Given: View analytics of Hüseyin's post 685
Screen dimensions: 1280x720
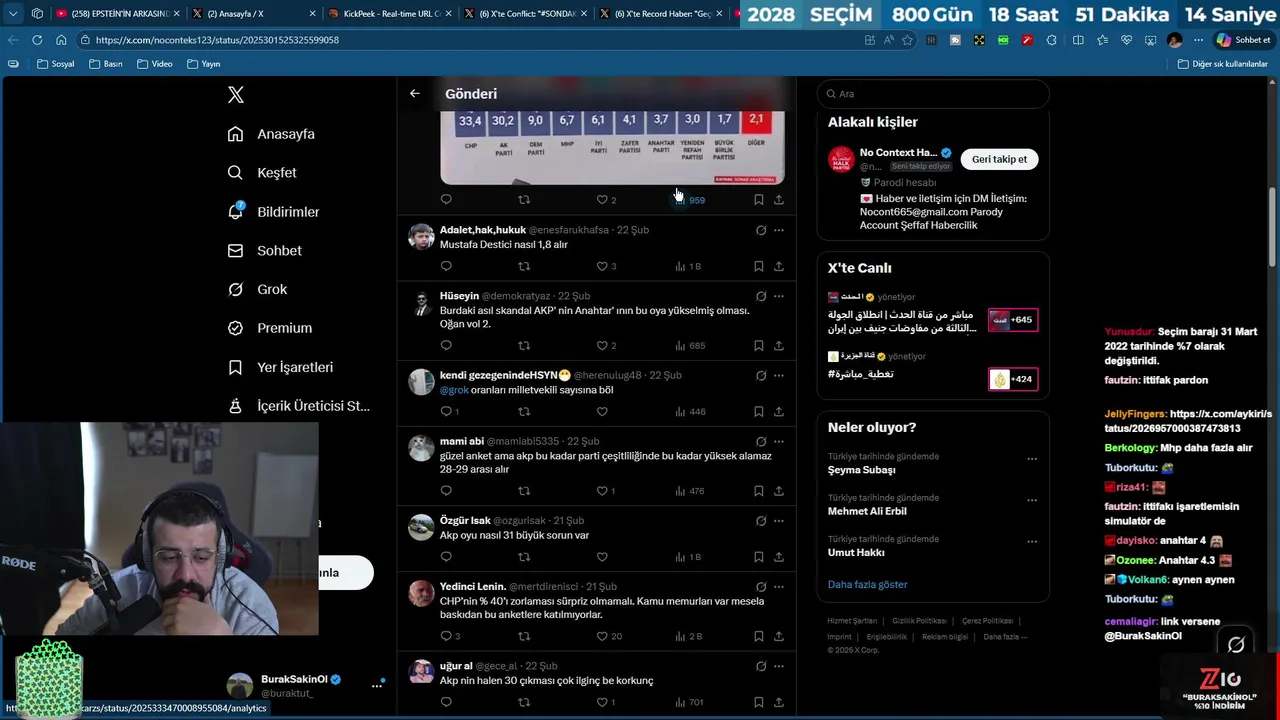Looking at the screenshot, I should (690, 346).
